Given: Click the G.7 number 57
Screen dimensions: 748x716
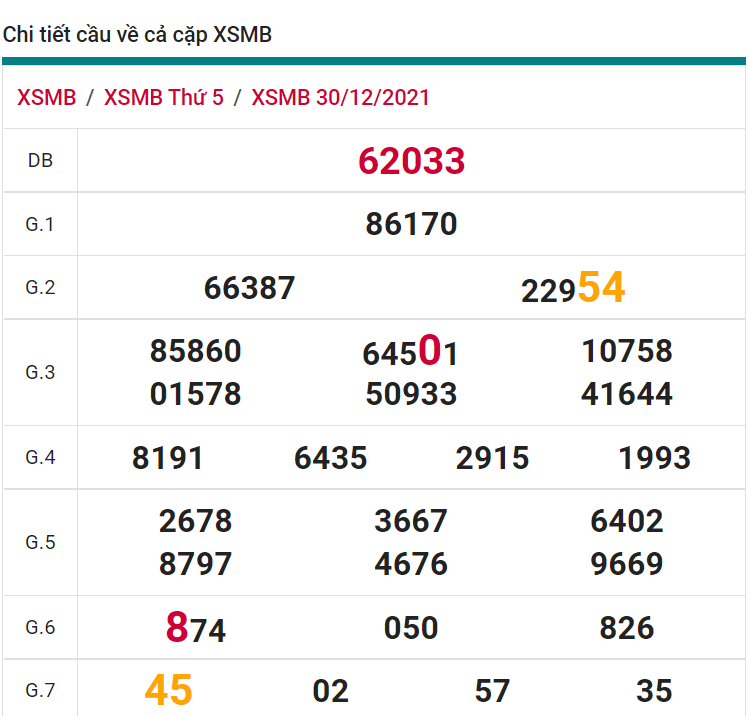Looking at the screenshot, I should (x=492, y=691).
